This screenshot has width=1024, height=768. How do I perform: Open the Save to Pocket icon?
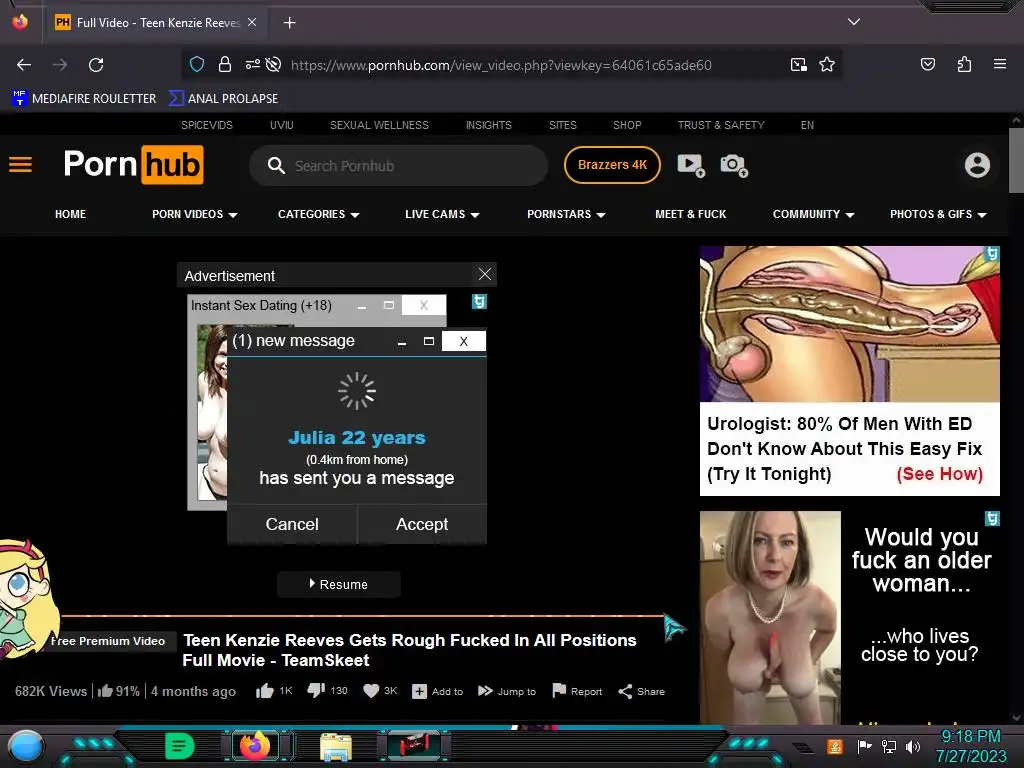pos(927,64)
